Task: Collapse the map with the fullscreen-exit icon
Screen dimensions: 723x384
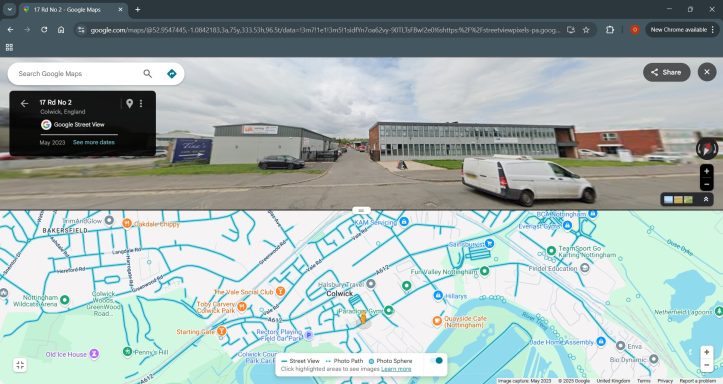Action: coord(20,365)
